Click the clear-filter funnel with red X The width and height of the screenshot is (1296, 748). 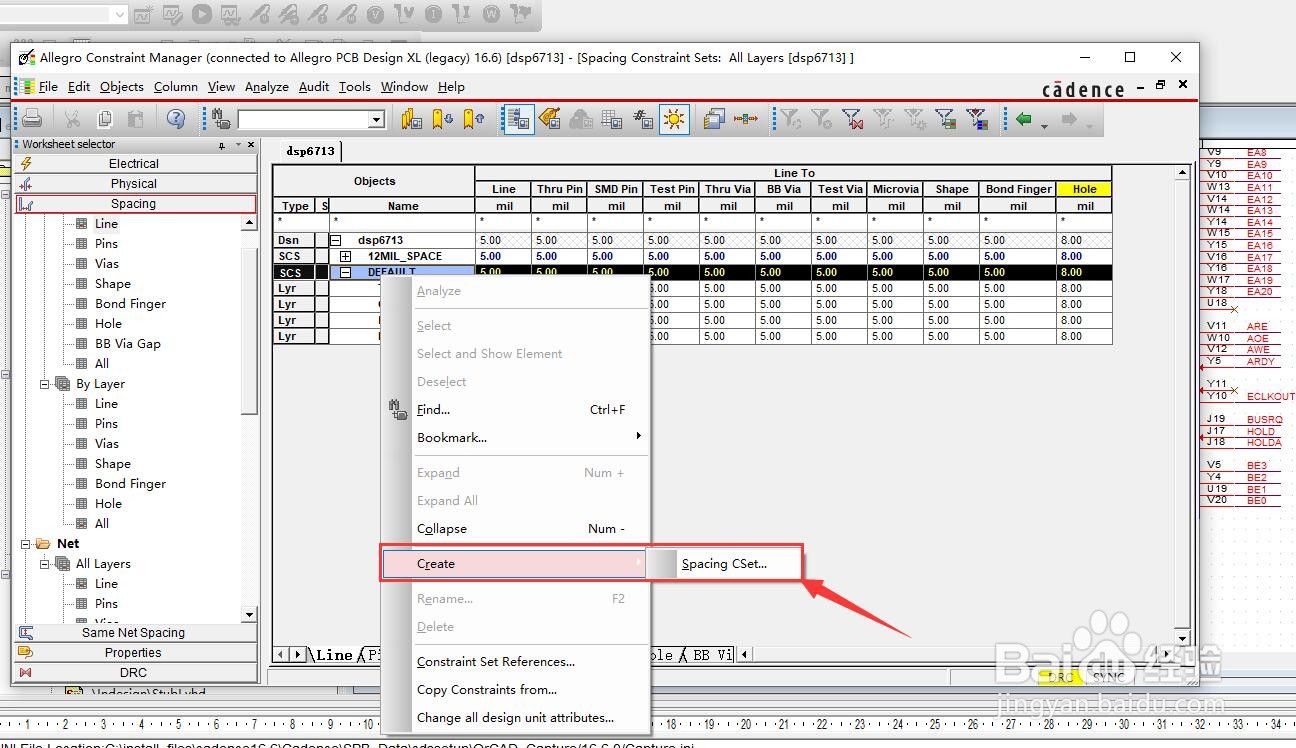[x=852, y=119]
